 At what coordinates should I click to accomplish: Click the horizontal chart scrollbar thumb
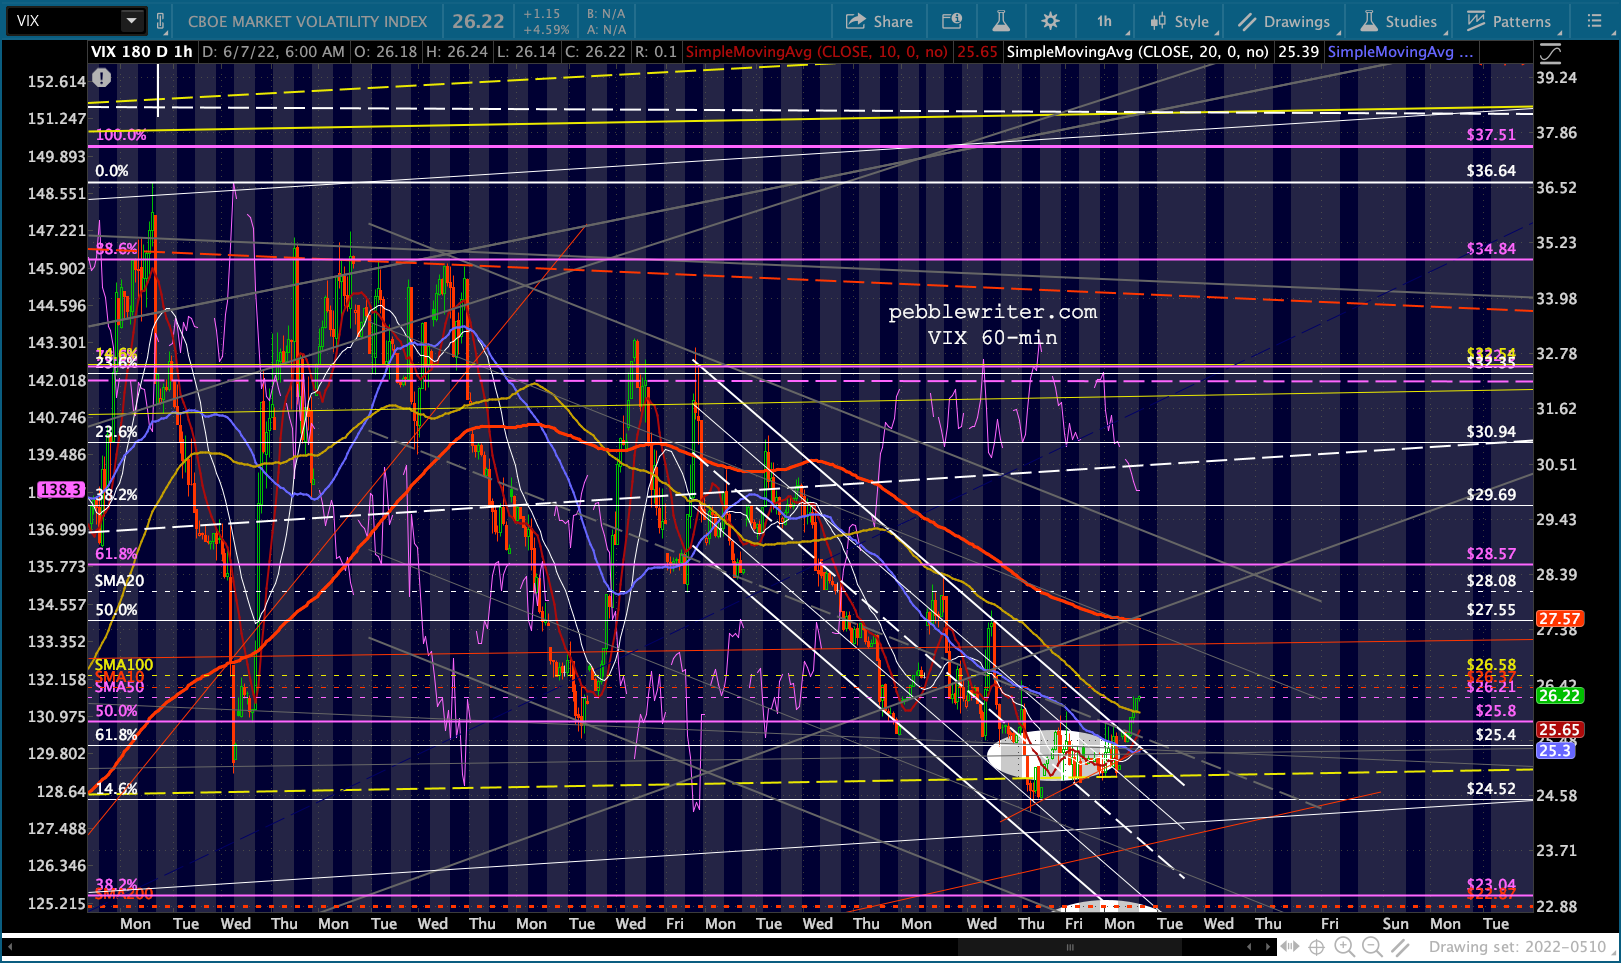pyautogui.click(x=1070, y=946)
